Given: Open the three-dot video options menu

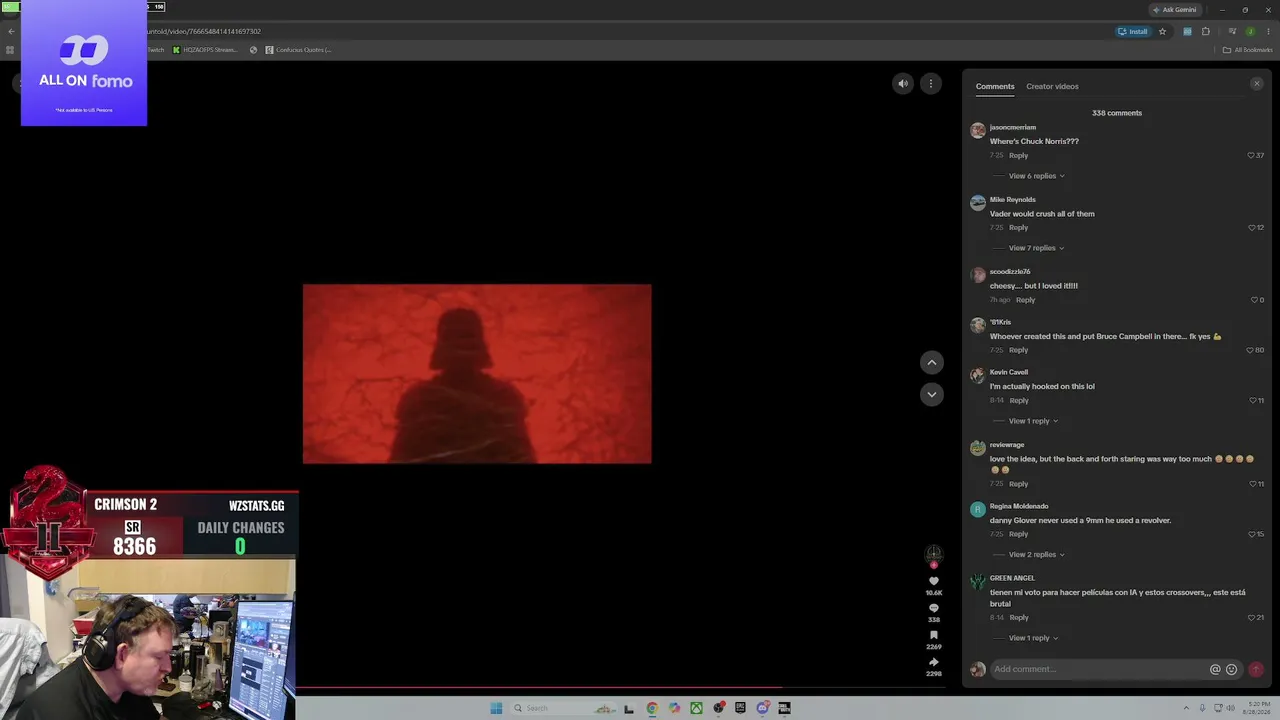Looking at the screenshot, I should (x=931, y=84).
